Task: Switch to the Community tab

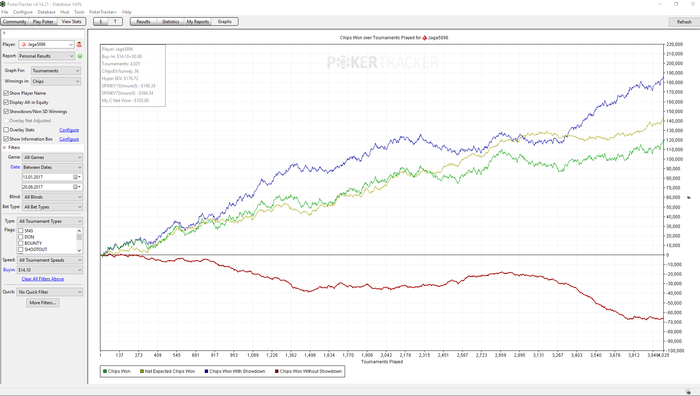Action: point(15,21)
